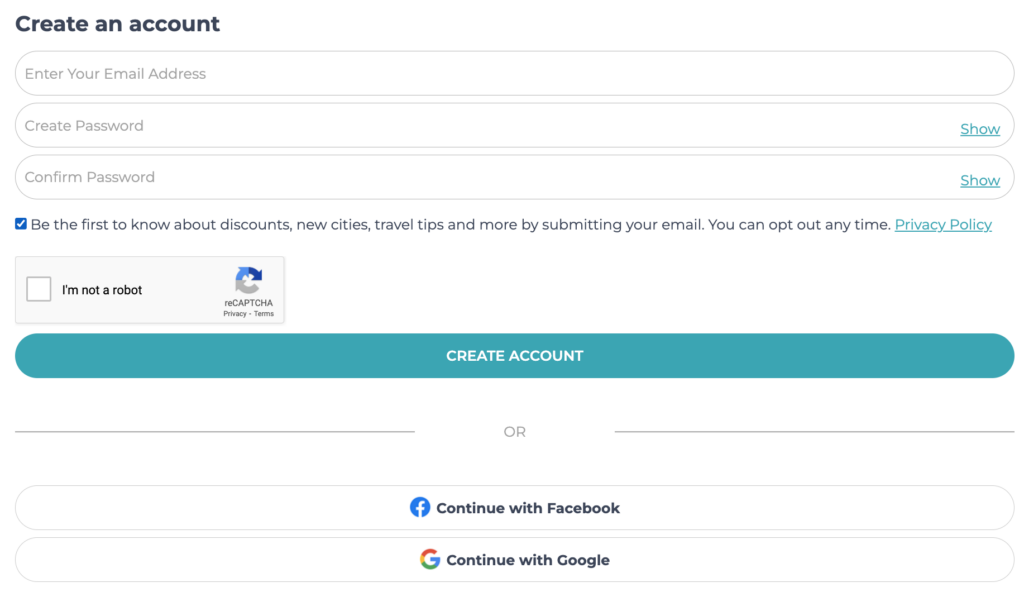The height and width of the screenshot is (592, 1024).
Task: Click the Google logo icon
Action: point(430,560)
